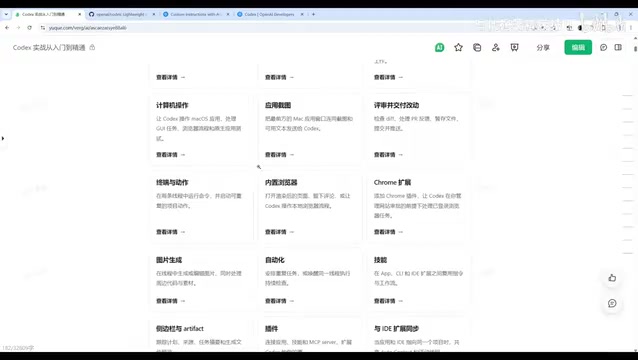Open 查看详情 under 应用截图
This screenshot has width=638, height=360.
click(x=280, y=155)
